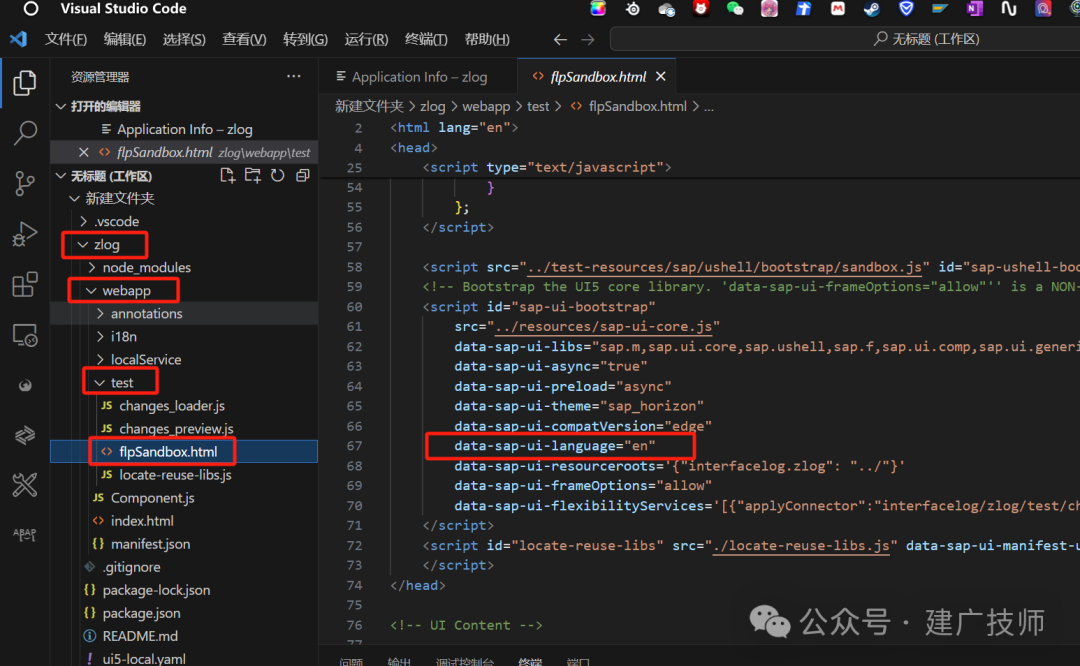
Task: Collapse the 新建文件夹 folder
Action: tap(74, 198)
